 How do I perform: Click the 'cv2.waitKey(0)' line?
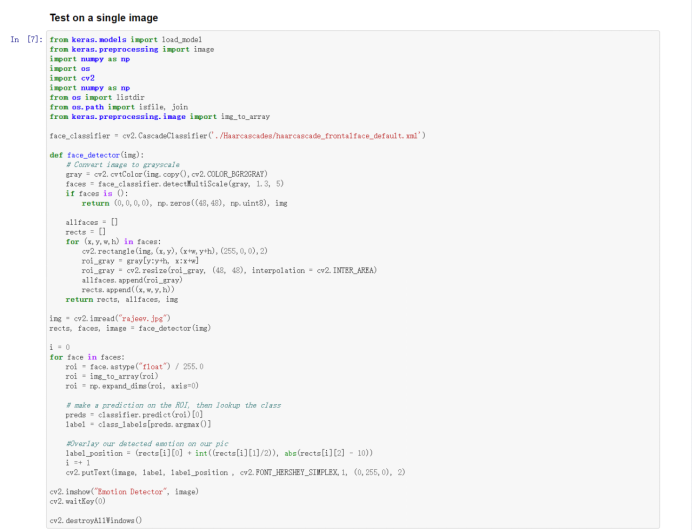coord(78,501)
